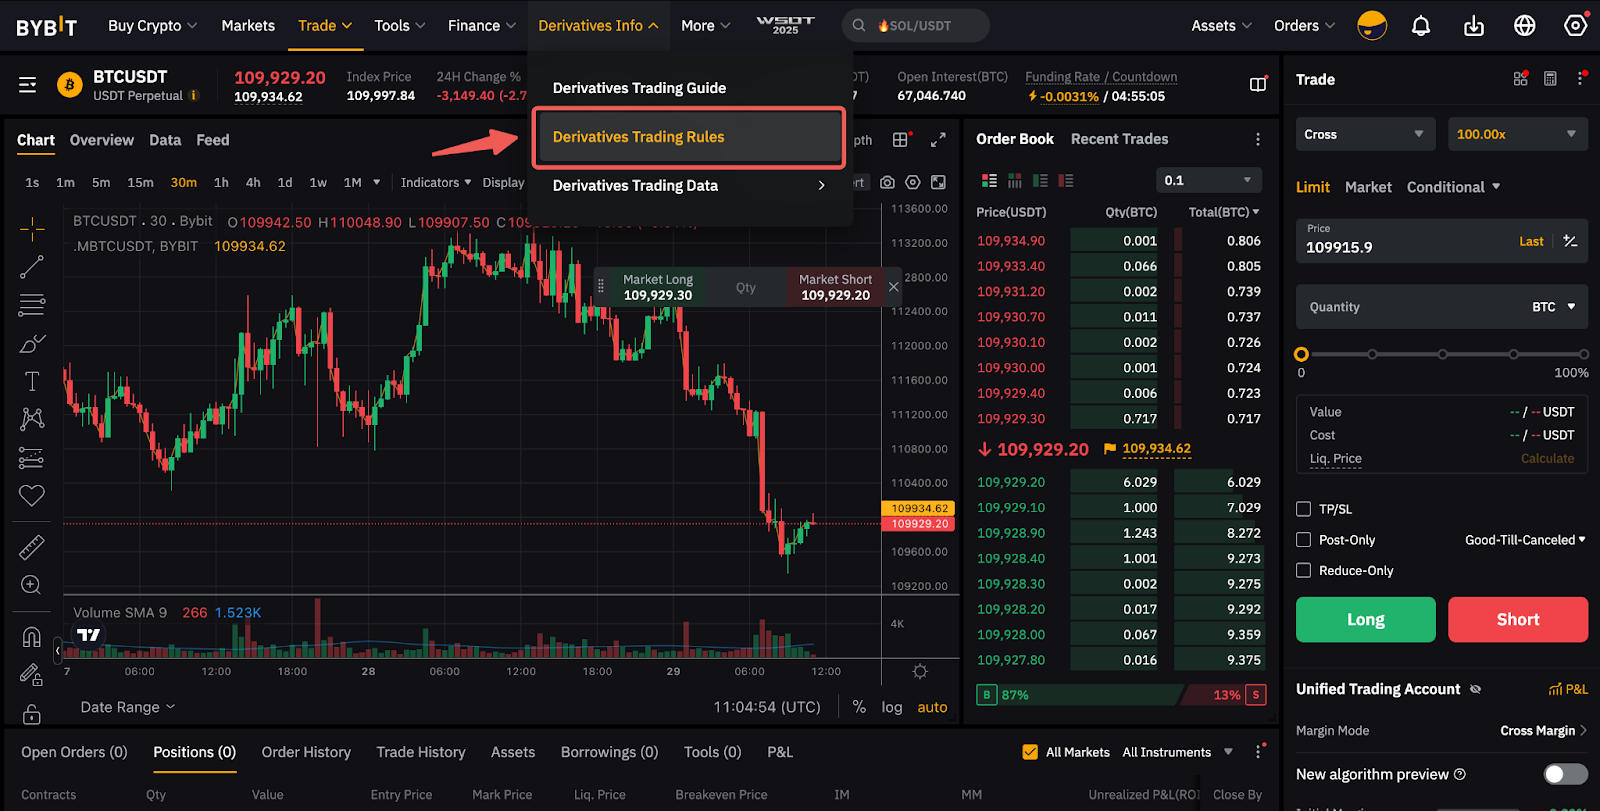
Task: Click the green Long button
Action: [1365, 620]
